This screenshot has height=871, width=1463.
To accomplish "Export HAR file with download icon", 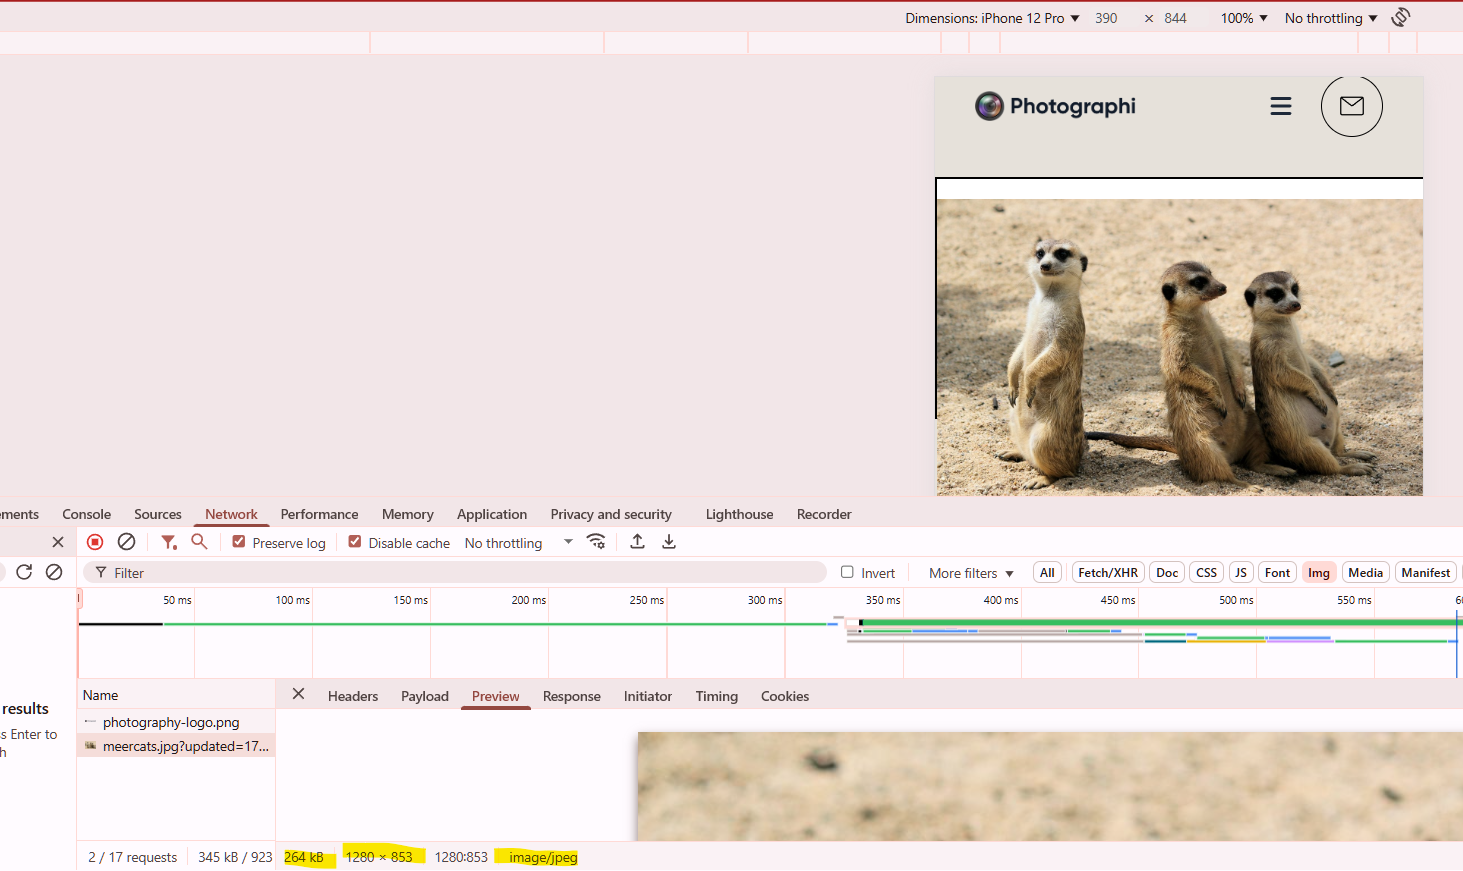I will 669,542.
